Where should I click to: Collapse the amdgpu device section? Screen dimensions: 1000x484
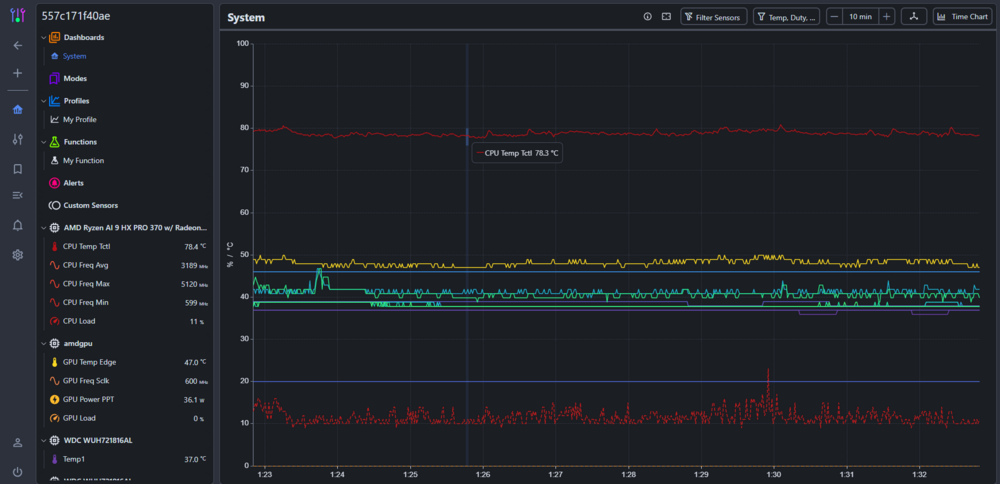[43, 343]
